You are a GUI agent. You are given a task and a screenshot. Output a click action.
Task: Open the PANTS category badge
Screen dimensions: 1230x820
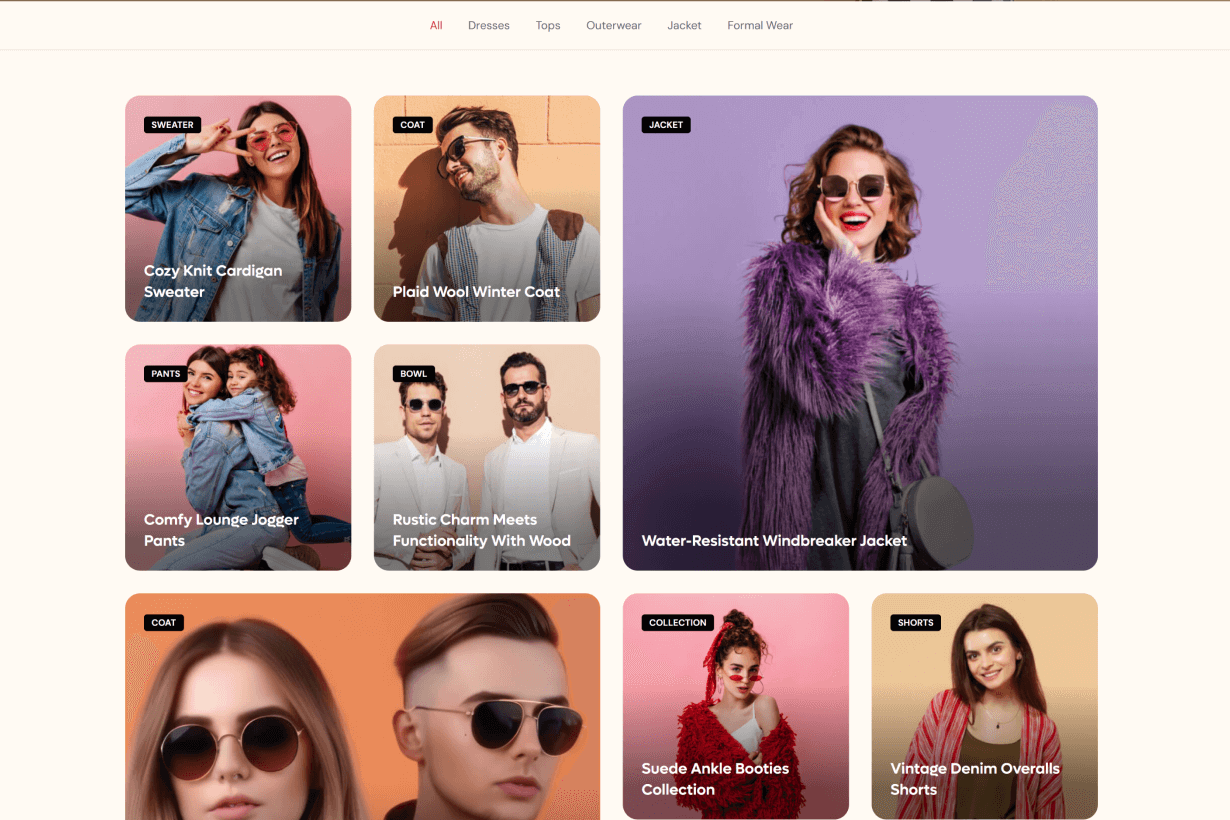tap(166, 374)
